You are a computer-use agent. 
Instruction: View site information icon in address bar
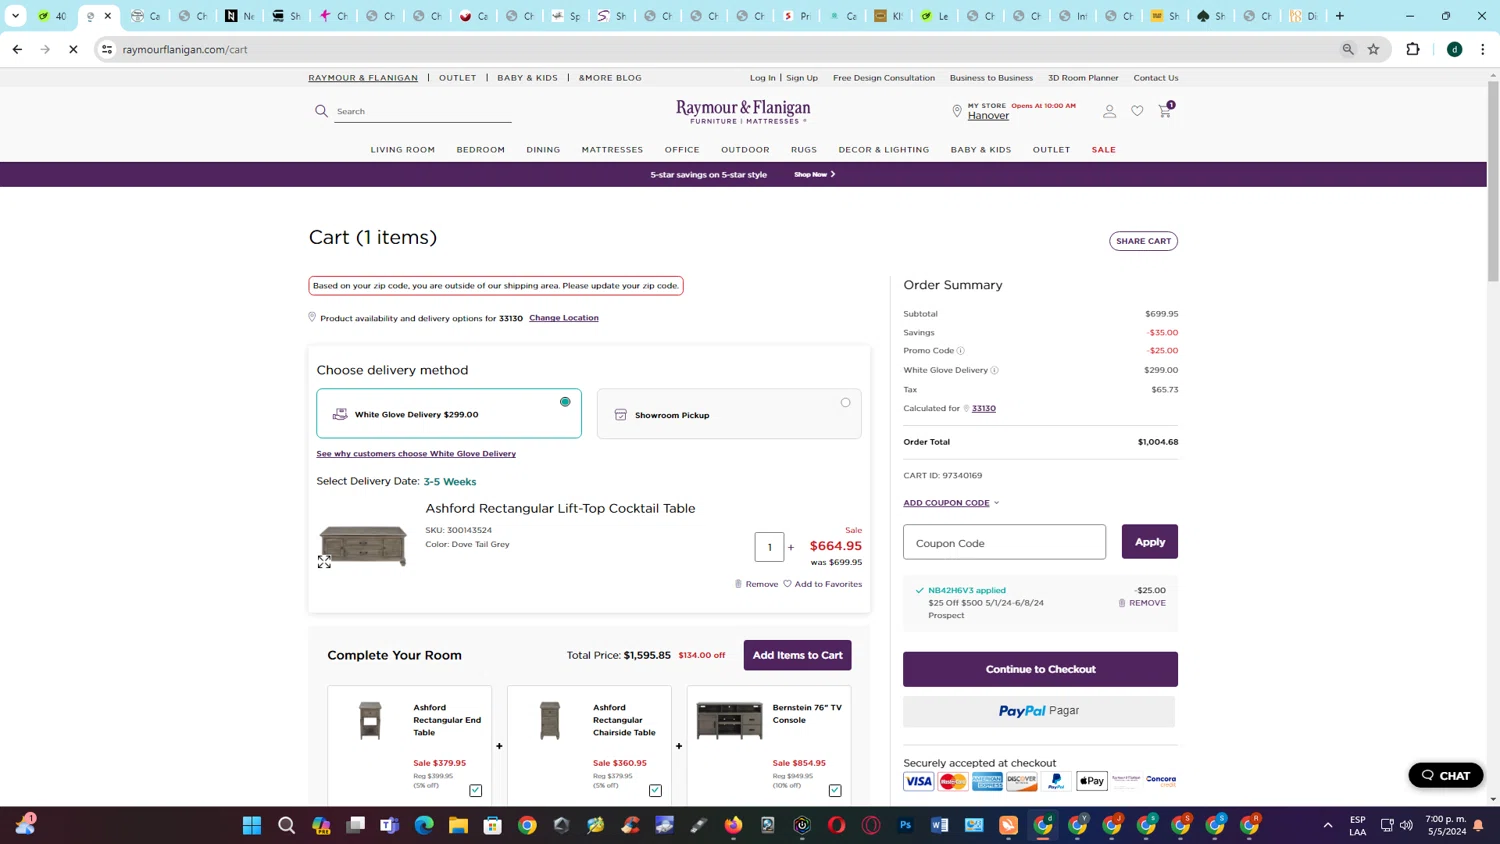(x=107, y=49)
